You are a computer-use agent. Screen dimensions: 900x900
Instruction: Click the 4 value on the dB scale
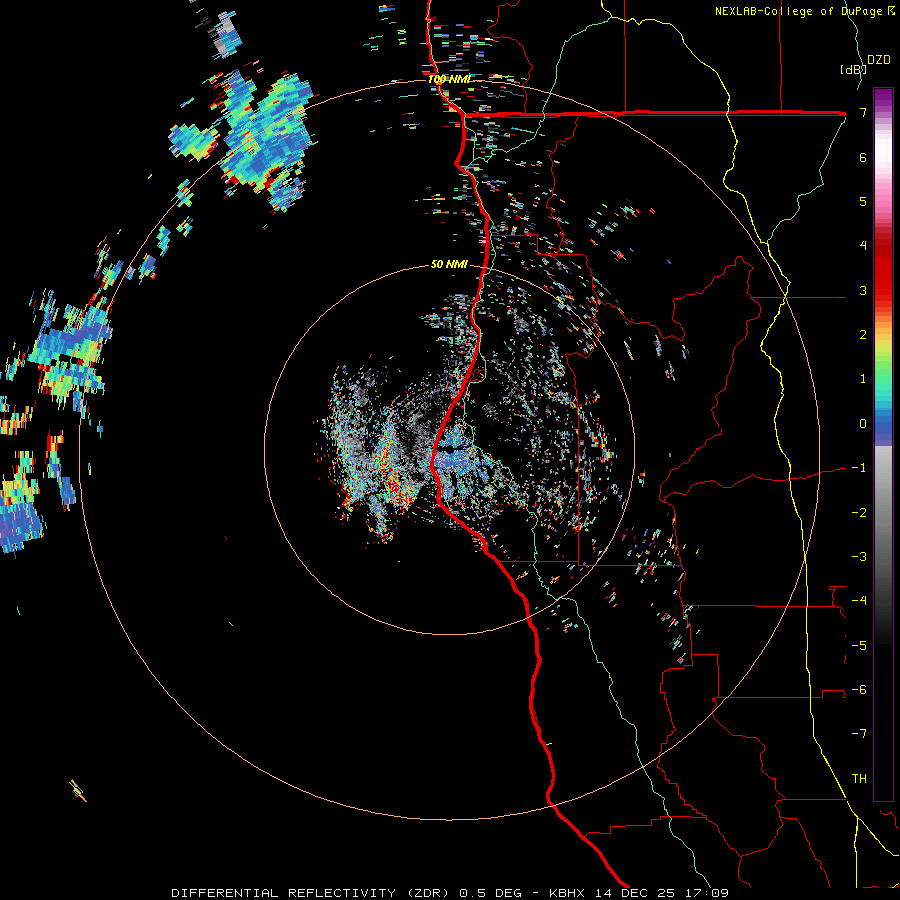[863, 246]
